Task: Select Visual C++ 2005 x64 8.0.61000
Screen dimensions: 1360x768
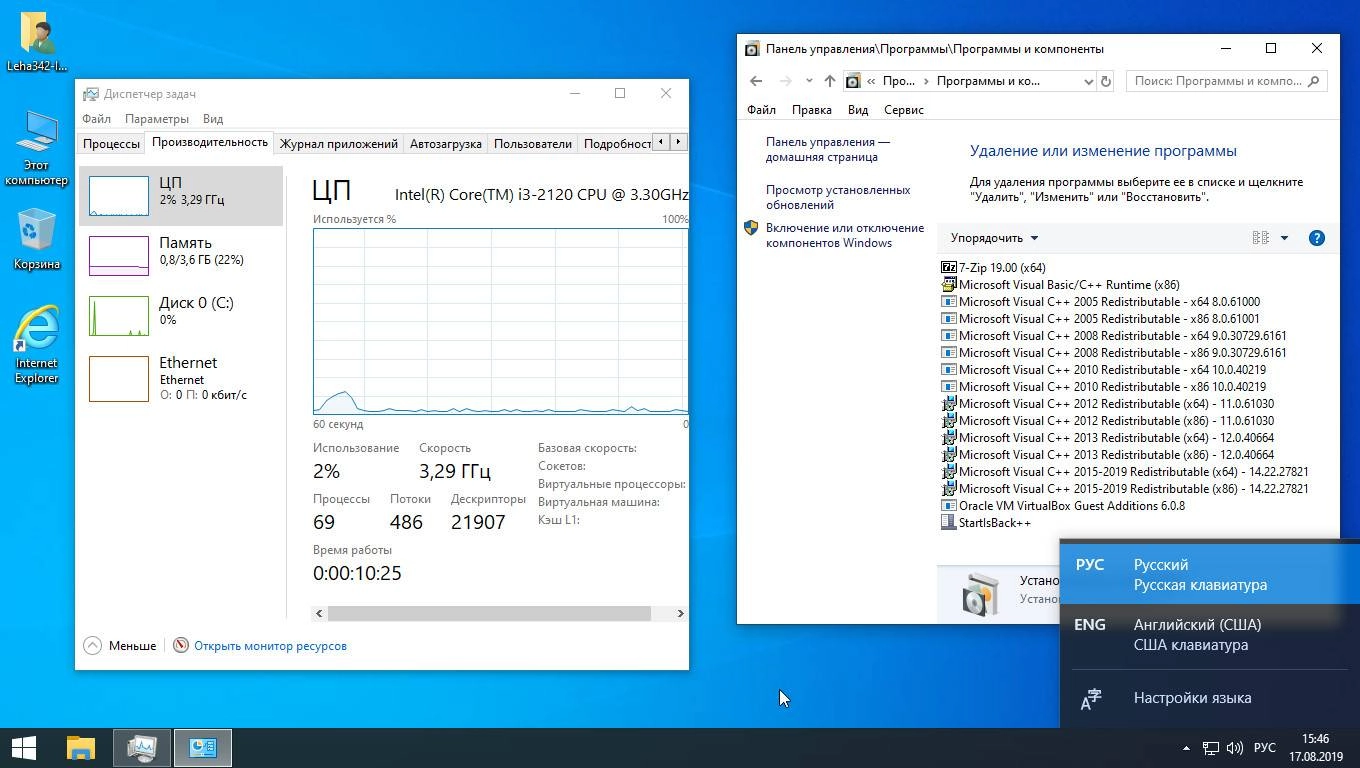Action: click(x=1101, y=301)
